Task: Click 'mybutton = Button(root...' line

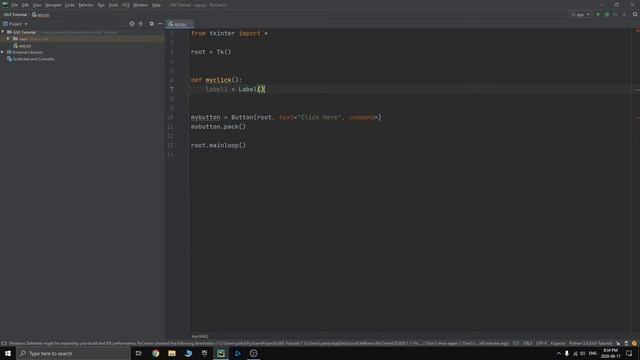Action: 286,118
